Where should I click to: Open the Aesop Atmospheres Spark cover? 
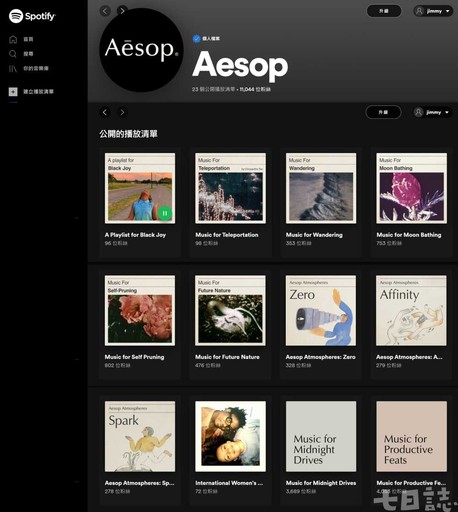pos(140,436)
